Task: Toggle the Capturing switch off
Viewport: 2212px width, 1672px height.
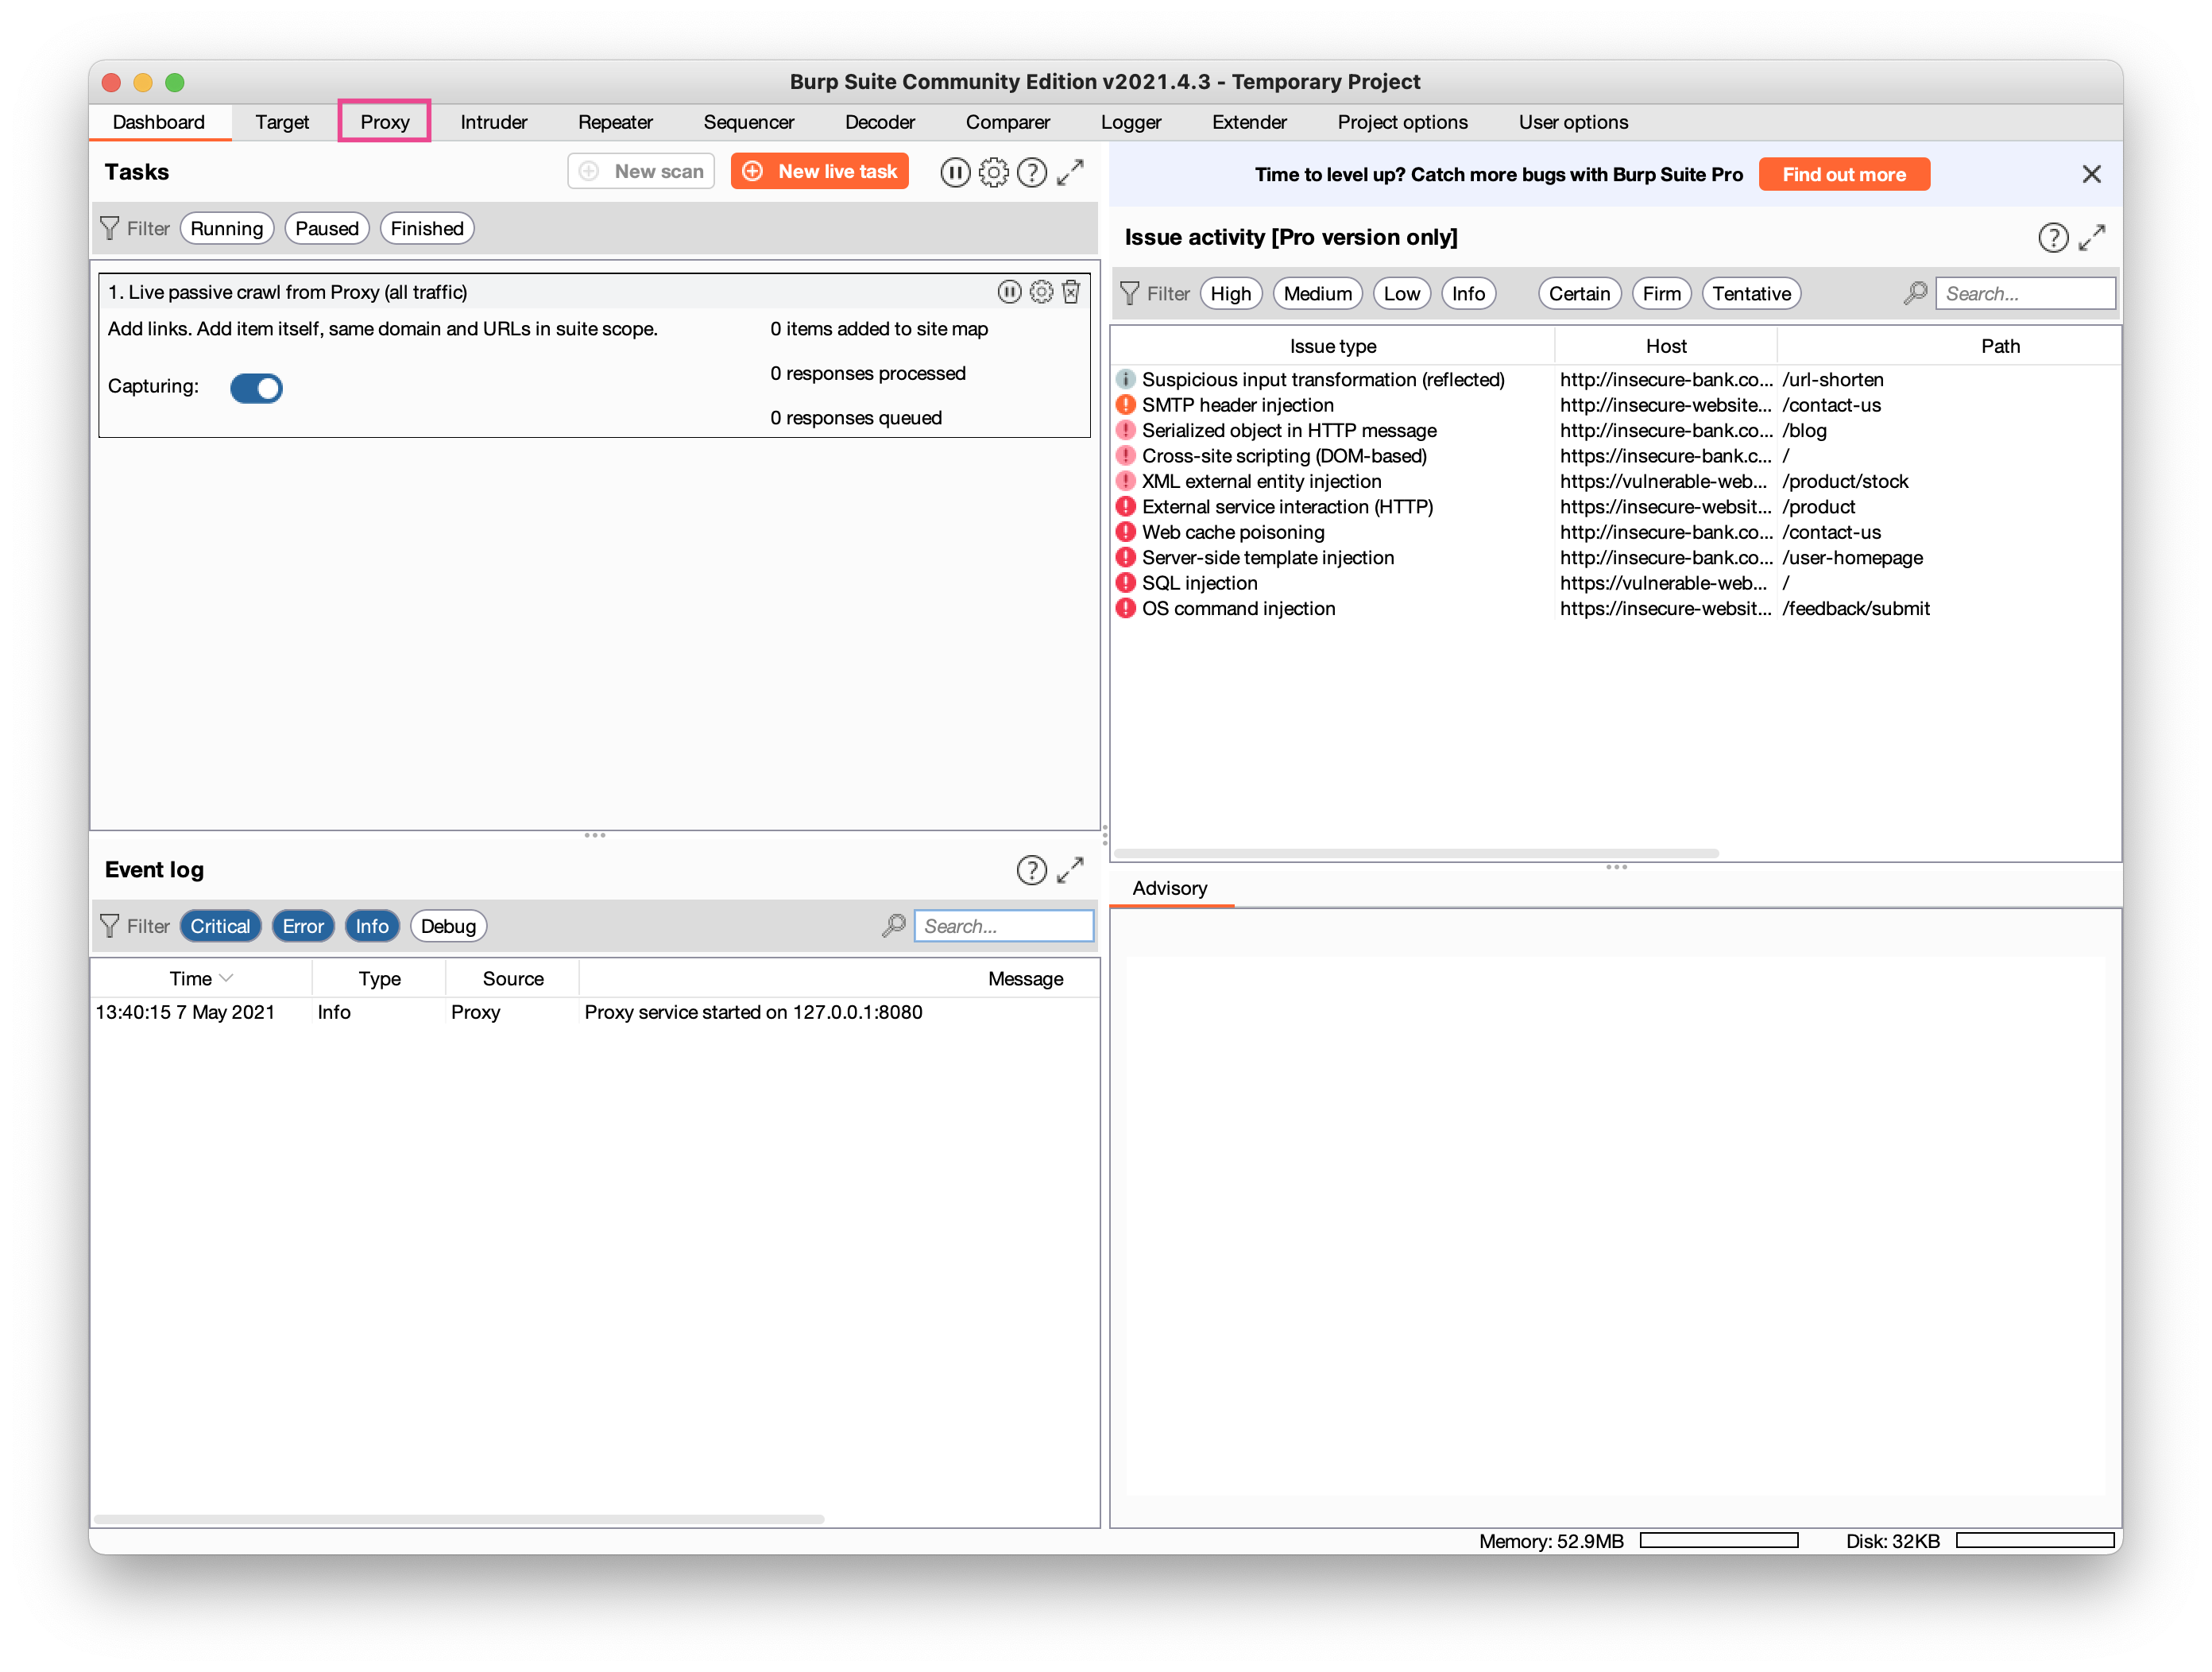Action: click(x=256, y=388)
